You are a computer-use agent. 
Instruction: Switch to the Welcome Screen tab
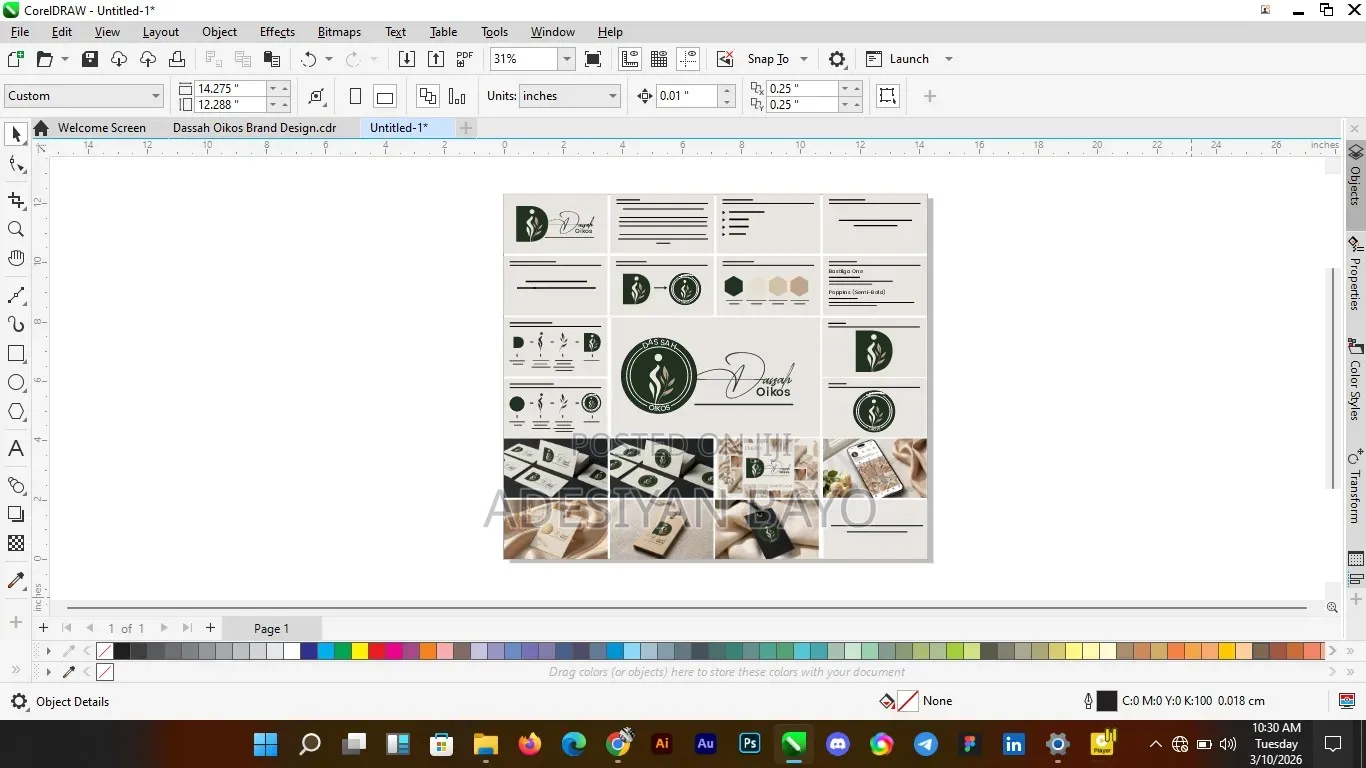click(x=102, y=127)
